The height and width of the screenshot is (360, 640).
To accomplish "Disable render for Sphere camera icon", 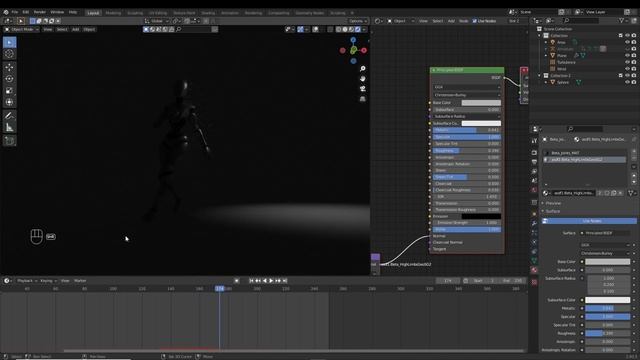I will pyautogui.click(x=634, y=82).
